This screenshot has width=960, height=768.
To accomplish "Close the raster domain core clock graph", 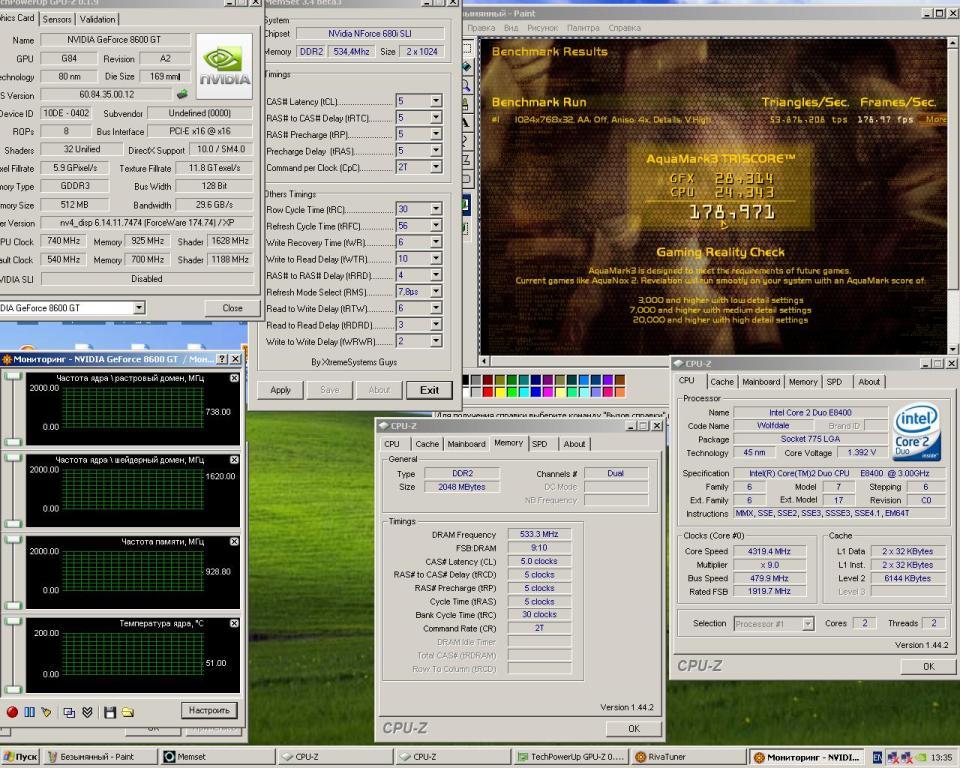I will [234, 378].
